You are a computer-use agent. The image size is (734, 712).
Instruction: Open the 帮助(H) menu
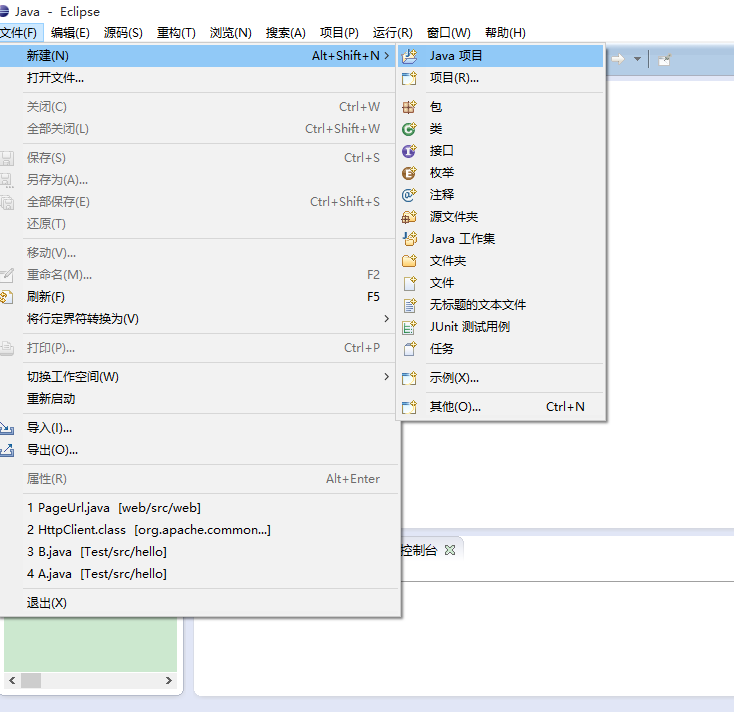[x=506, y=33]
